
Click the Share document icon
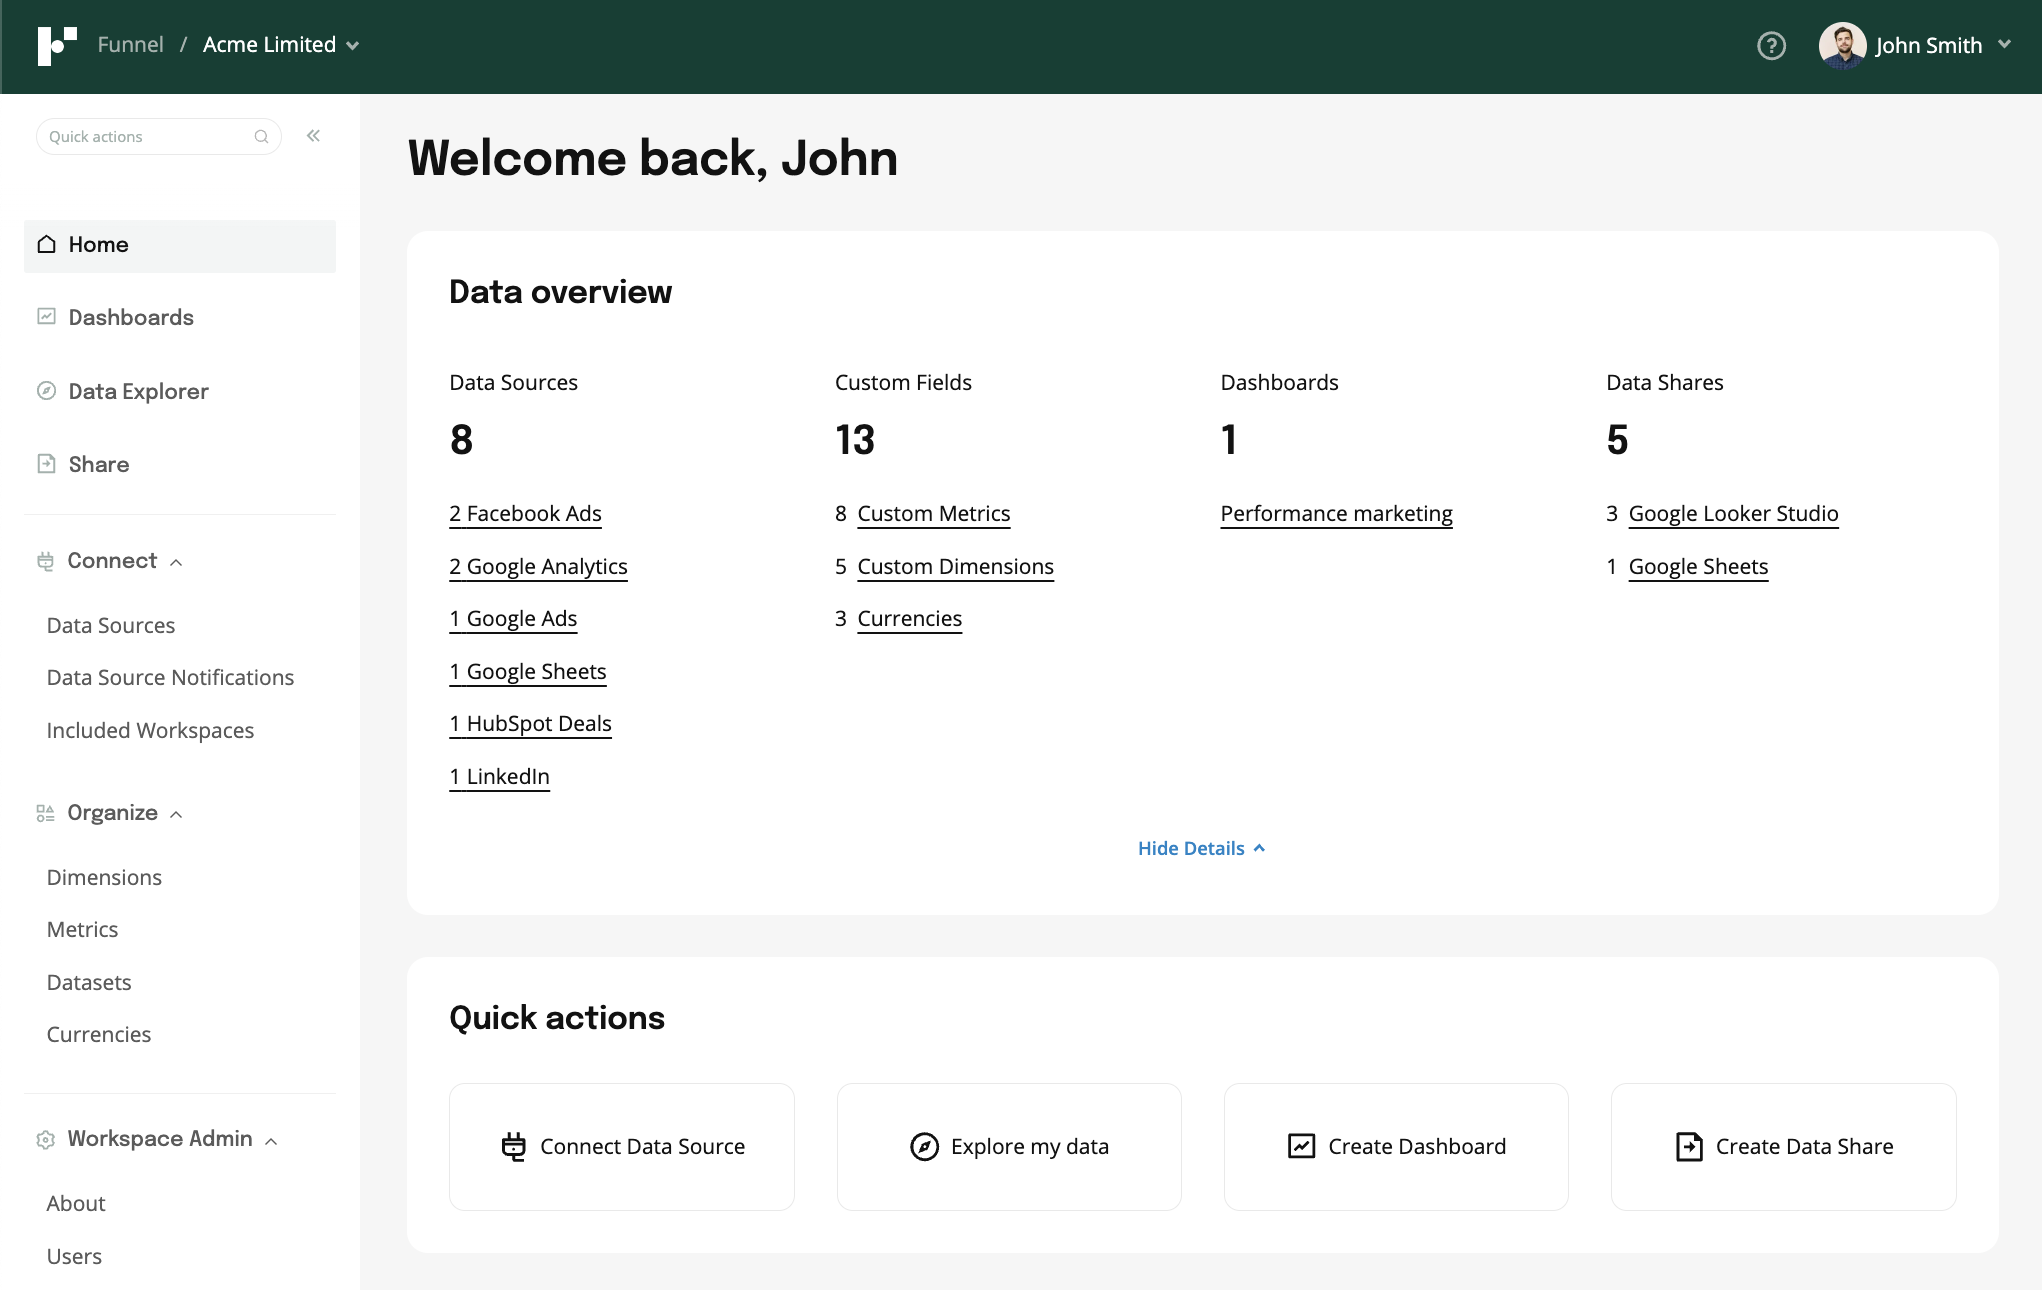pos(45,463)
